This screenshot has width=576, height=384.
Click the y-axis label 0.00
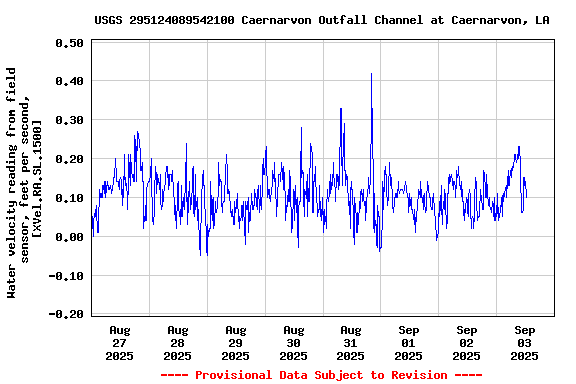click(x=69, y=237)
